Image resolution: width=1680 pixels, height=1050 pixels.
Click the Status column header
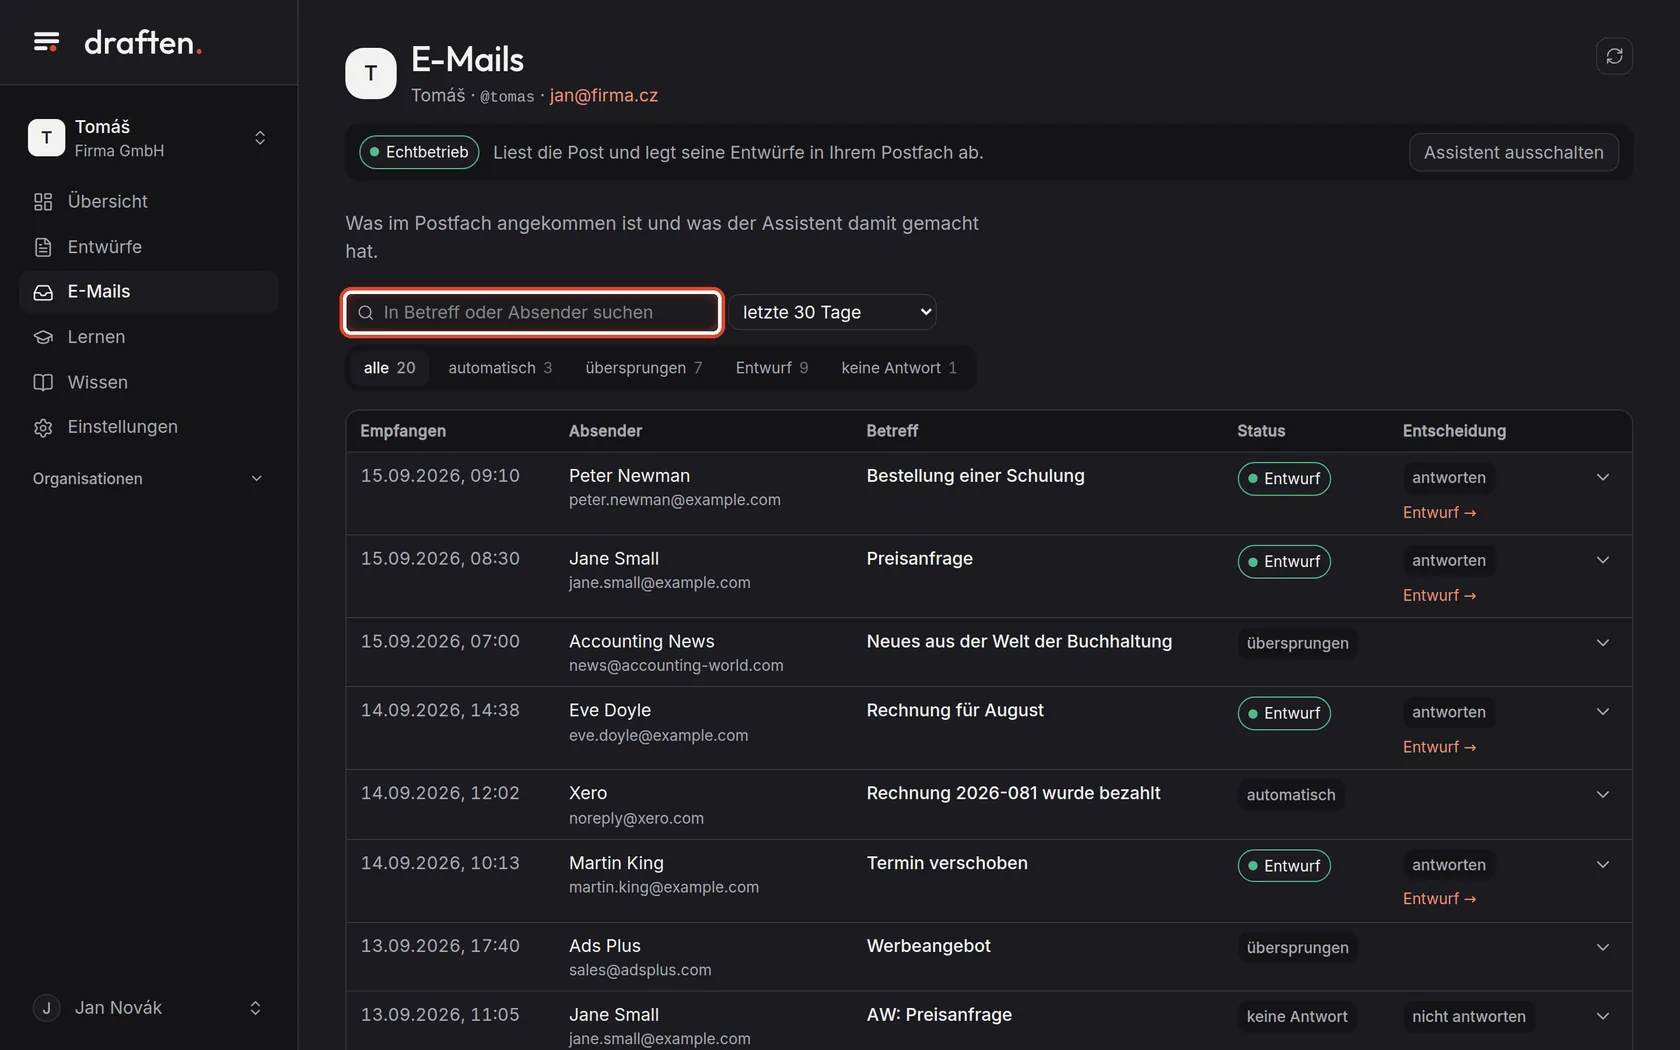(1261, 431)
